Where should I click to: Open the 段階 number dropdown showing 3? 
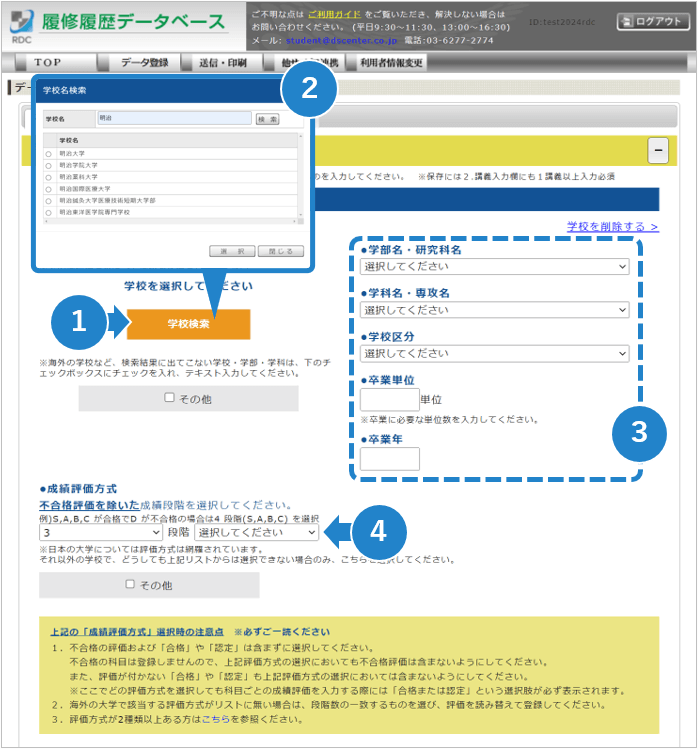(101, 532)
